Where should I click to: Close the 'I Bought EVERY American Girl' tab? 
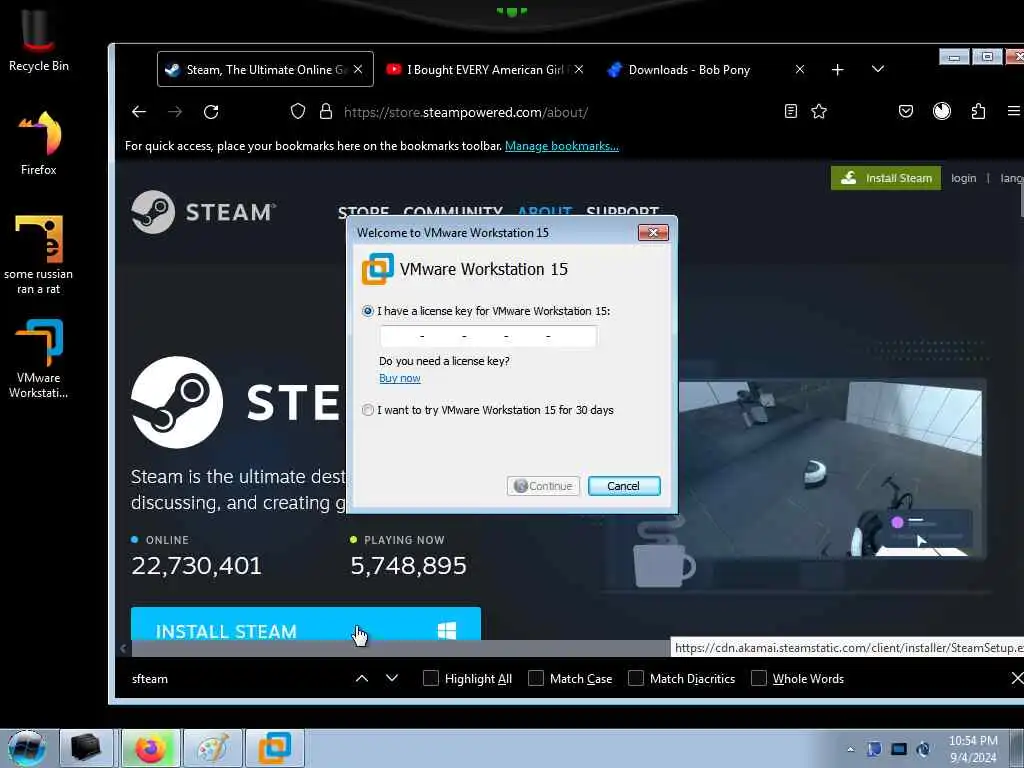[579, 69]
